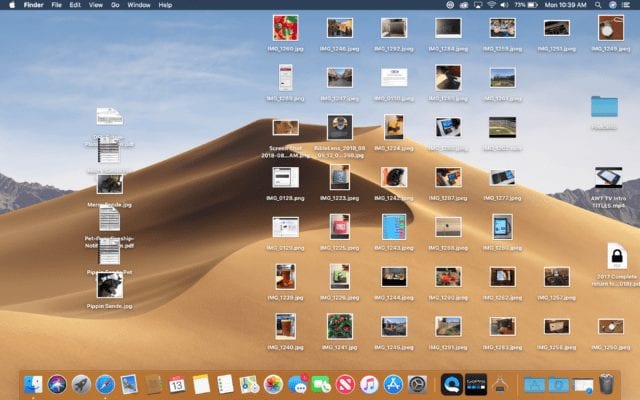Open the Wi-Fi status menu
This screenshot has width=640, height=400.
491,5
